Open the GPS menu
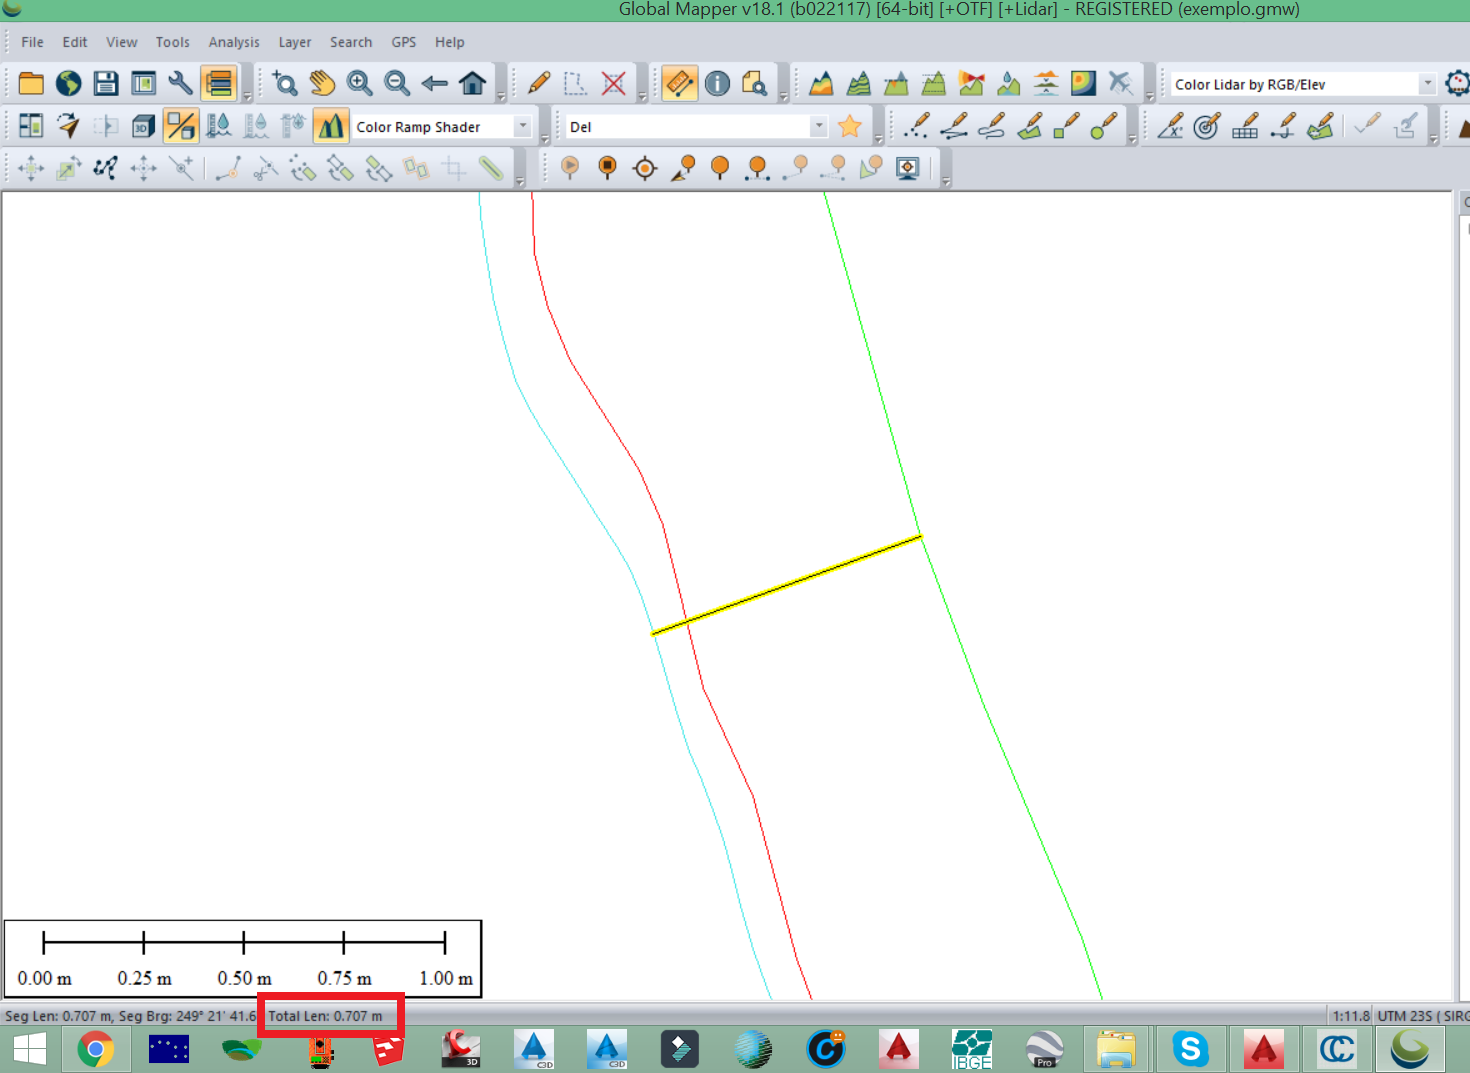This screenshot has height=1073, width=1470. [404, 42]
